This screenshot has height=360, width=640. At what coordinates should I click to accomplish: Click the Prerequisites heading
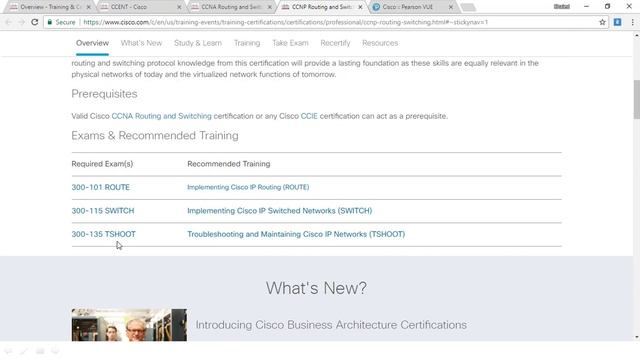click(104, 94)
